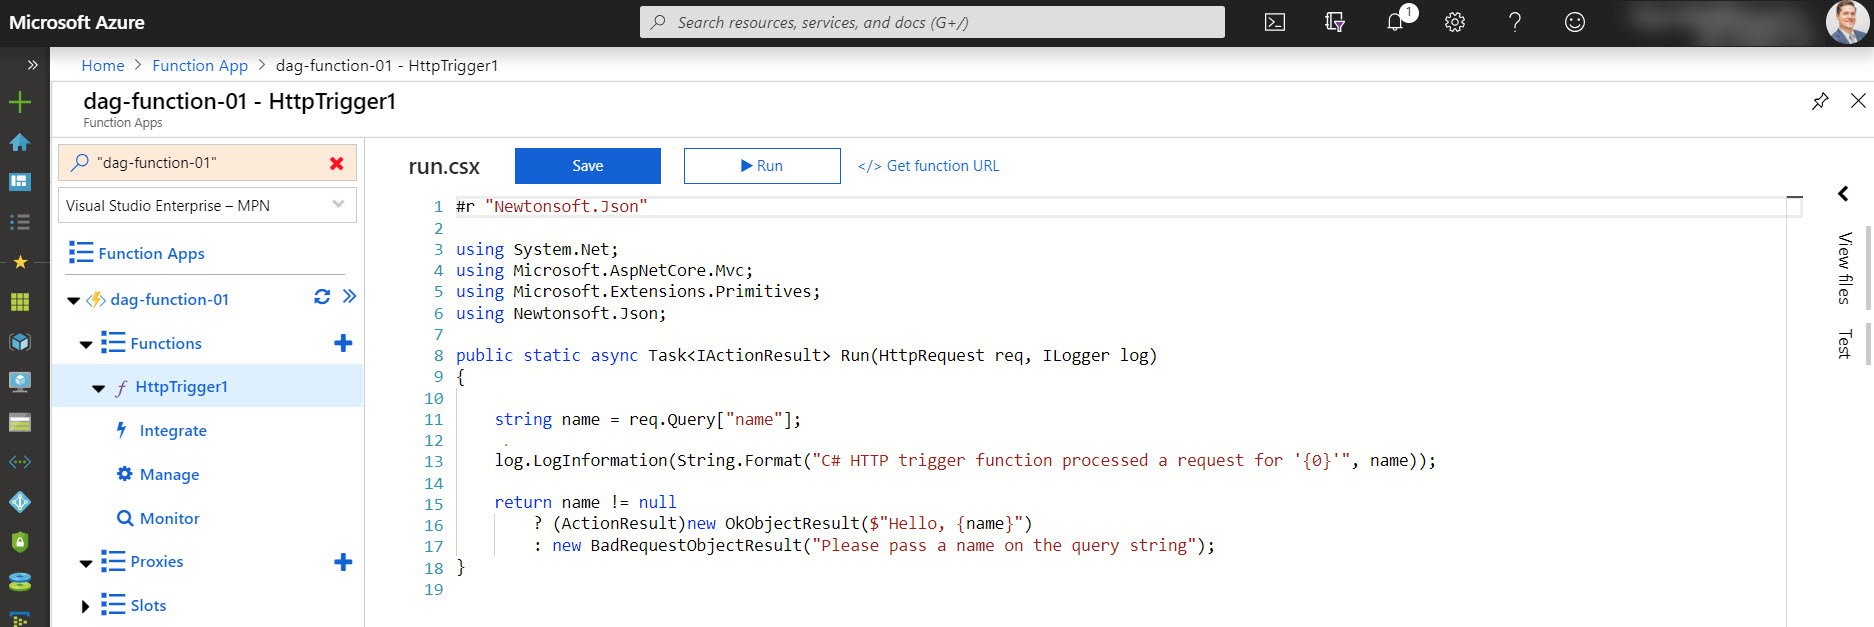Open Directory and subscription filter icon
The height and width of the screenshot is (627, 1874).
(x=1335, y=22)
